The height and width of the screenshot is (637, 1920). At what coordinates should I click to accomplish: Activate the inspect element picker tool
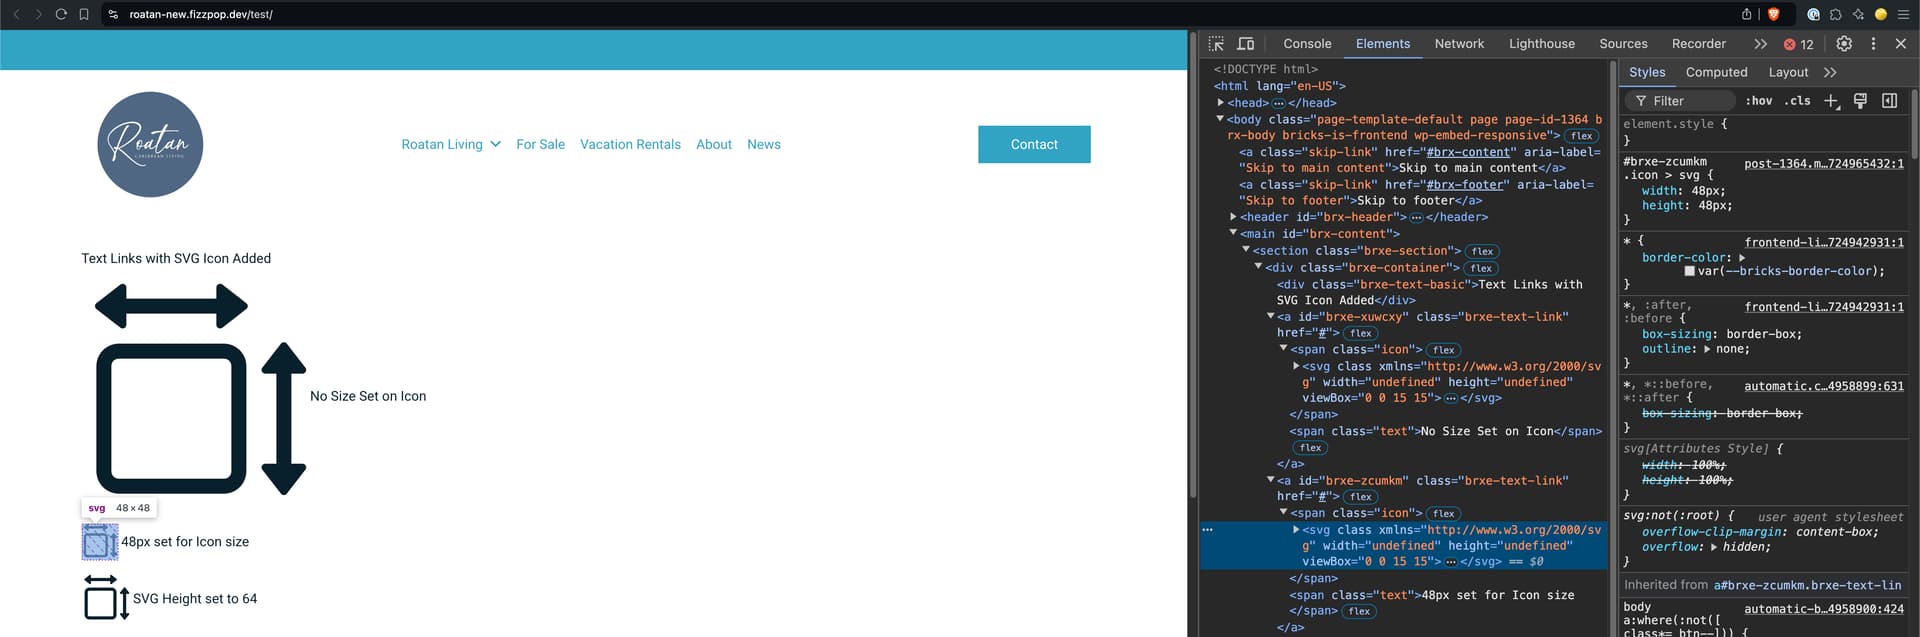click(x=1216, y=44)
